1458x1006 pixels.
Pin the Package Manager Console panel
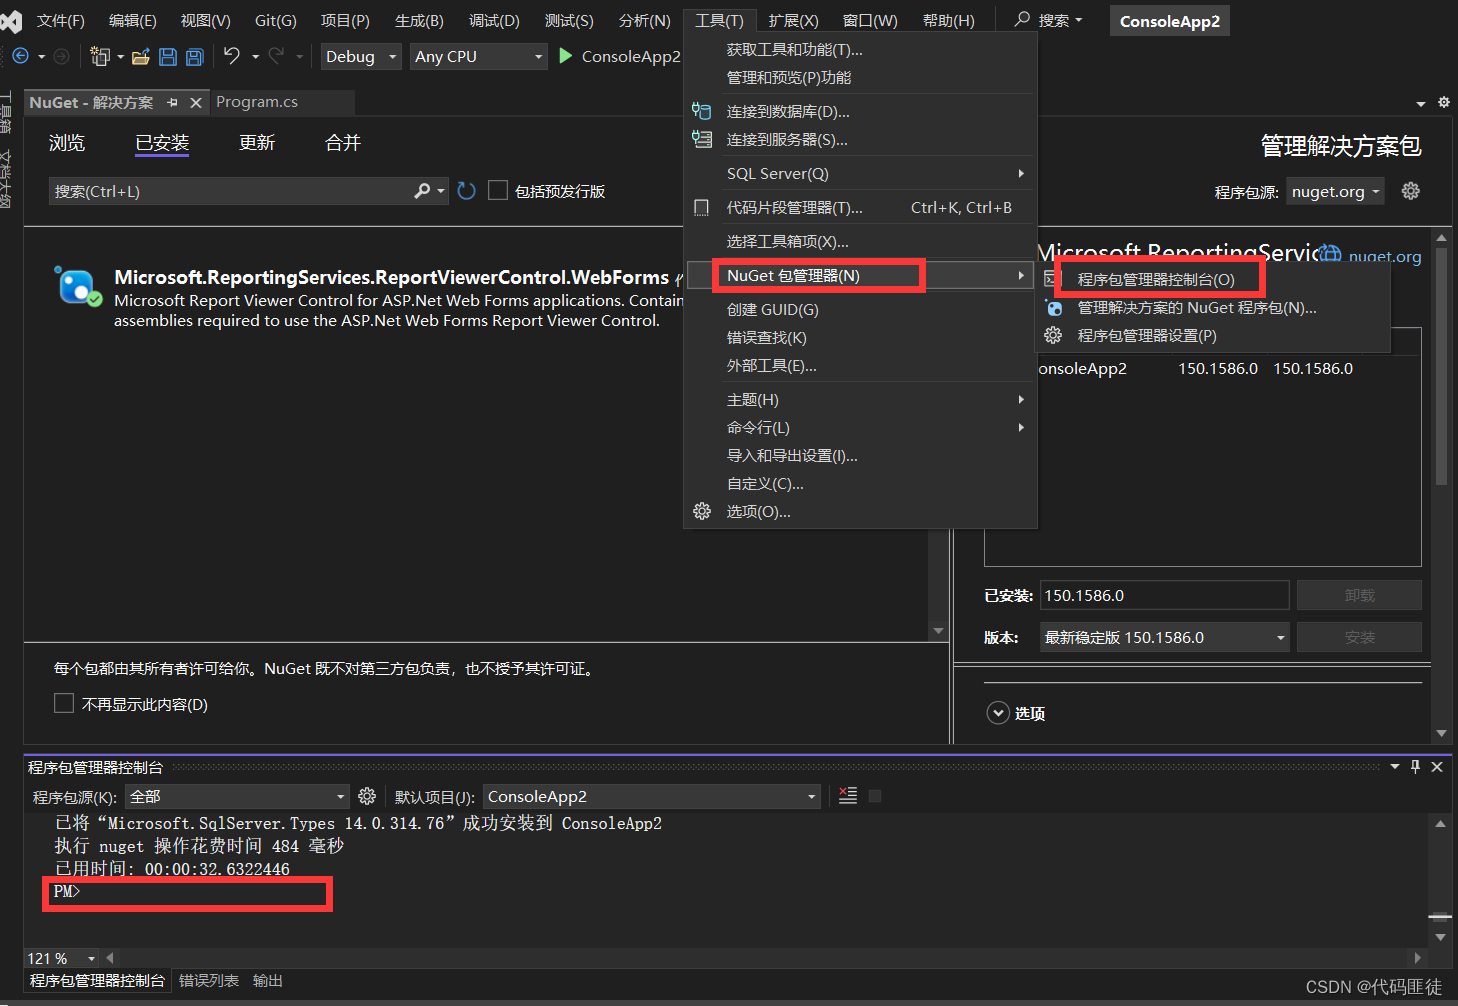pyautogui.click(x=1415, y=766)
